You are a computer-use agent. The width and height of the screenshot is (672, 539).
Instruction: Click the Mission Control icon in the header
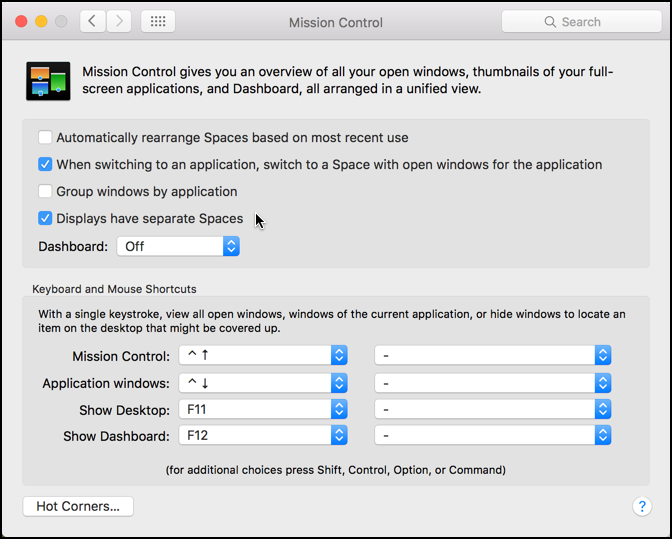click(47, 81)
